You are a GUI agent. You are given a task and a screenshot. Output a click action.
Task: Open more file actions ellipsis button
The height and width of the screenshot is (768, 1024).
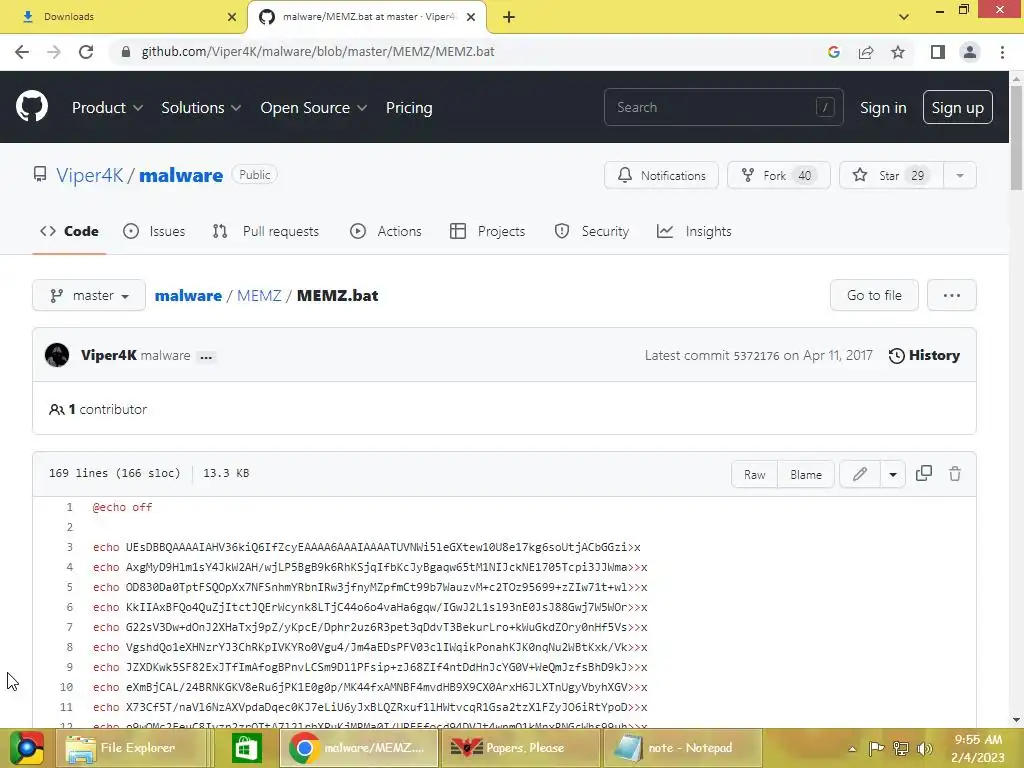[952, 295]
